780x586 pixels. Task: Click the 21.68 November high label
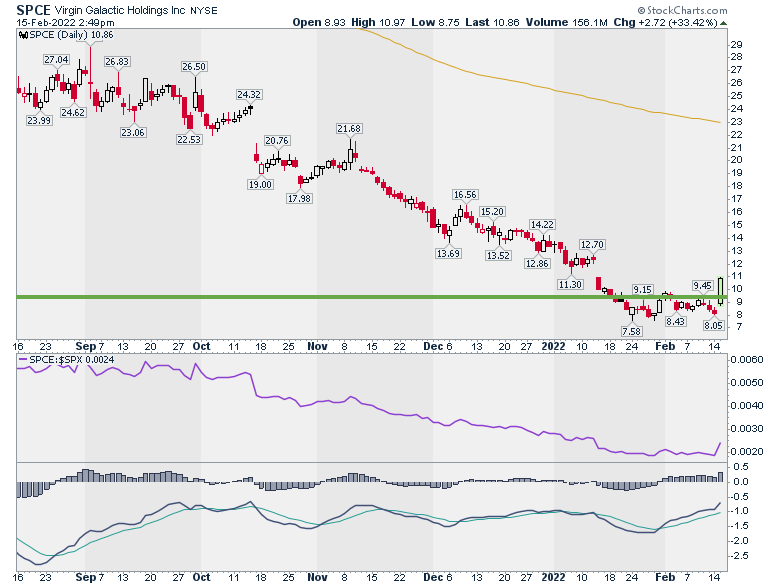(349, 128)
